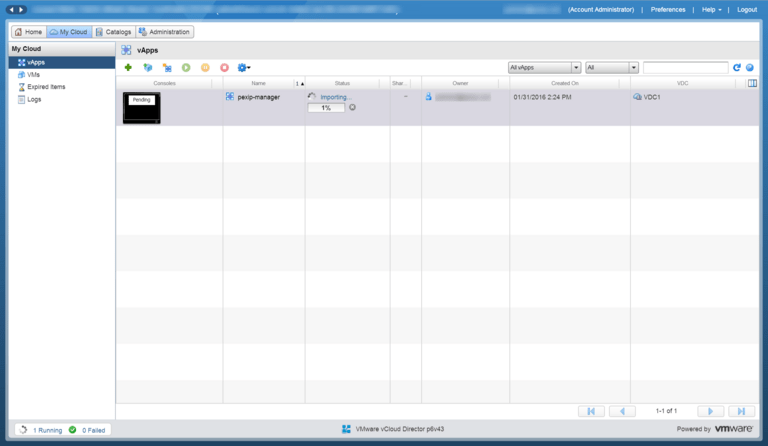The image size is (768, 446).
Task: Click the browser-style back arrow
Action: 12,9
